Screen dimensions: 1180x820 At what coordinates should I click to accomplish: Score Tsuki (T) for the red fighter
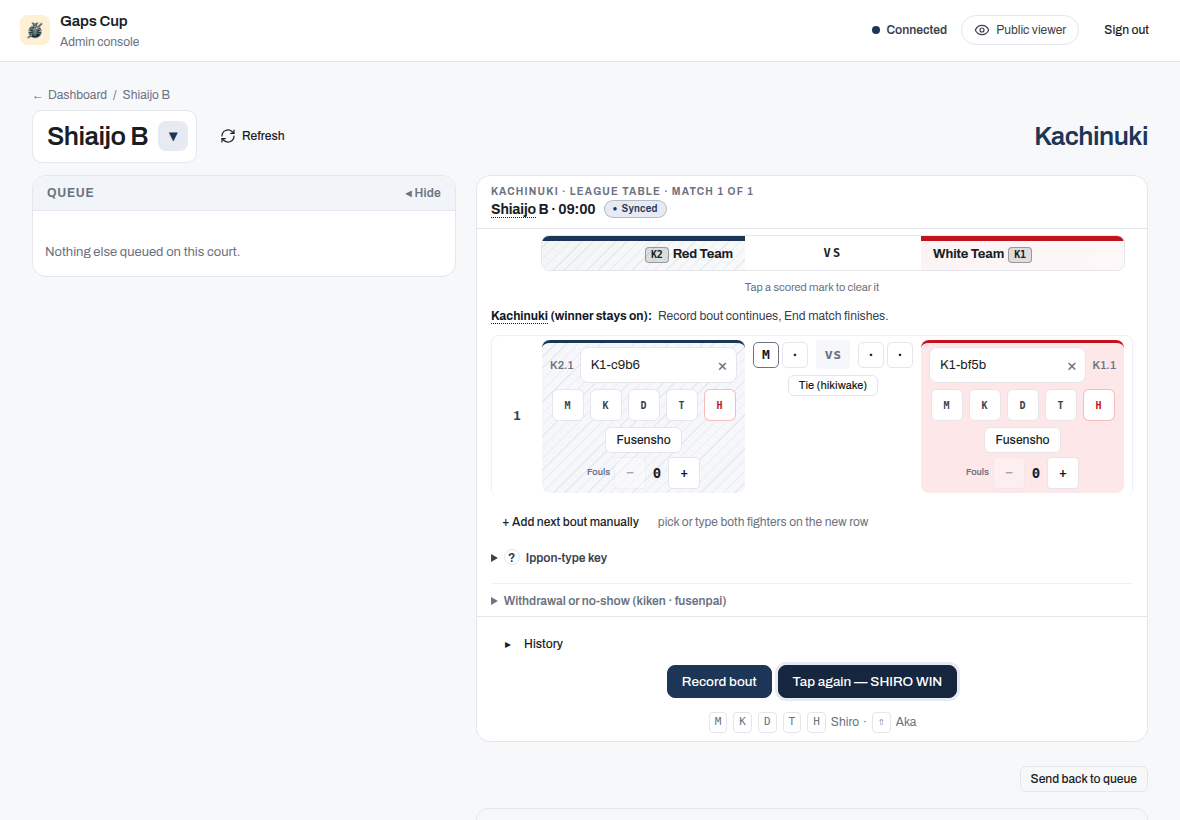click(x=682, y=405)
